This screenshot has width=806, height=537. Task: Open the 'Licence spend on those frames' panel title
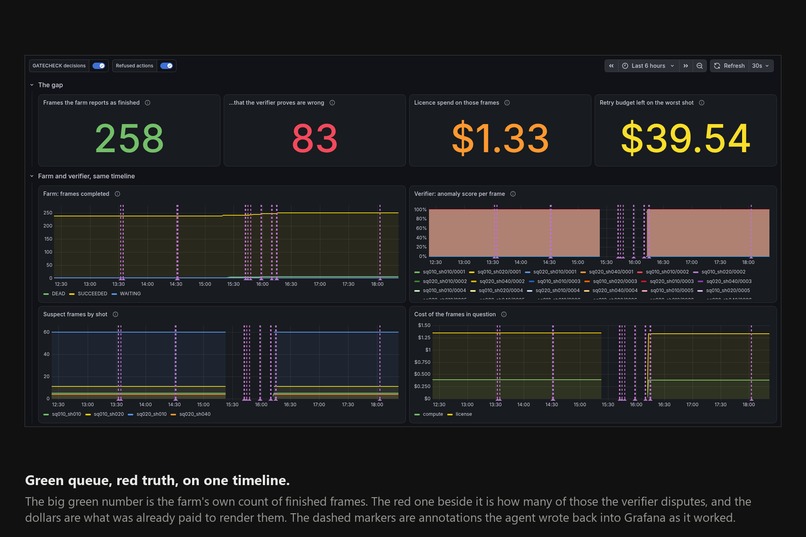coord(456,103)
